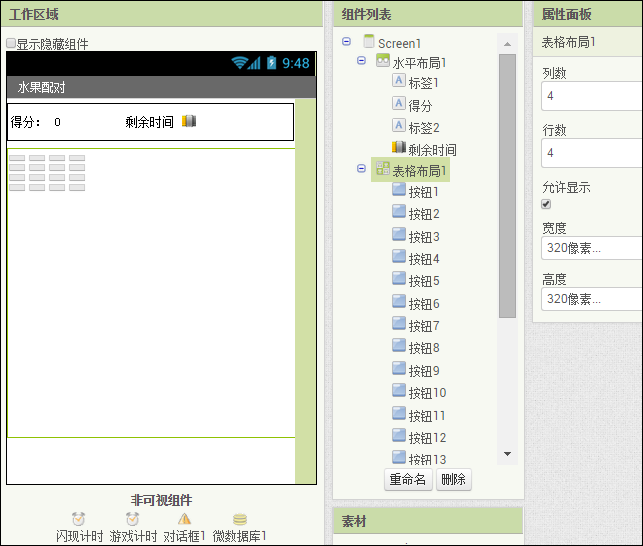Click the Screen1 component icon
The width and height of the screenshot is (643, 546).
point(369,41)
